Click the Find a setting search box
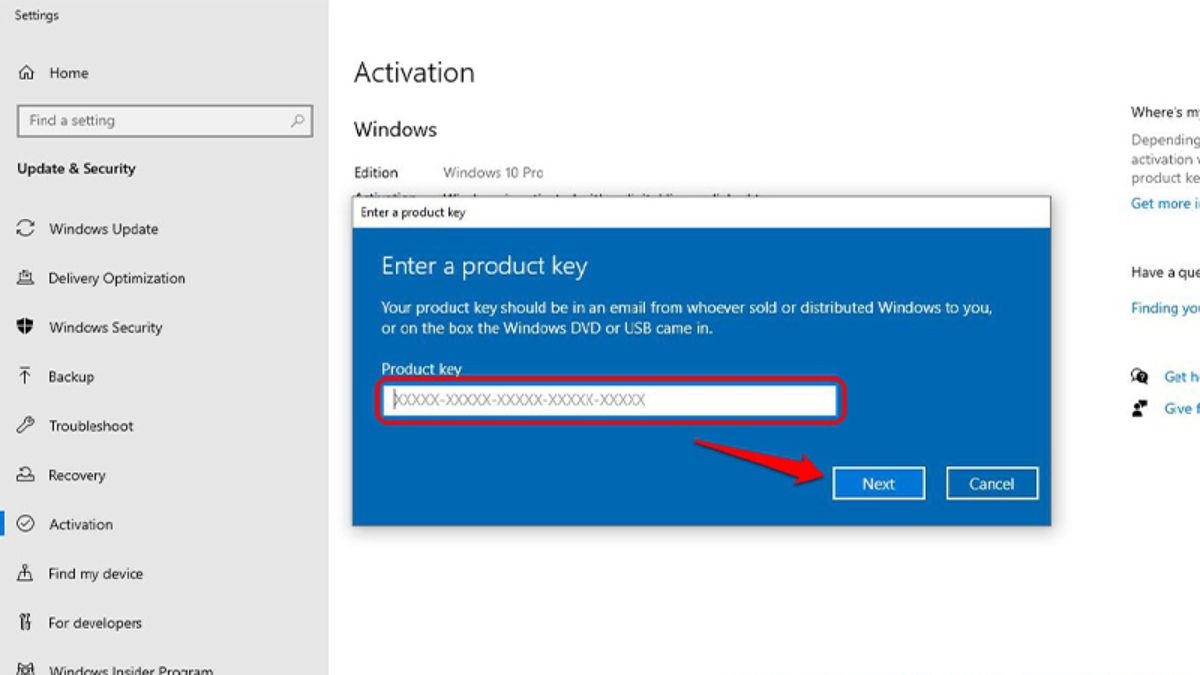Screen dimensions: 1200x675 point(160,120)
